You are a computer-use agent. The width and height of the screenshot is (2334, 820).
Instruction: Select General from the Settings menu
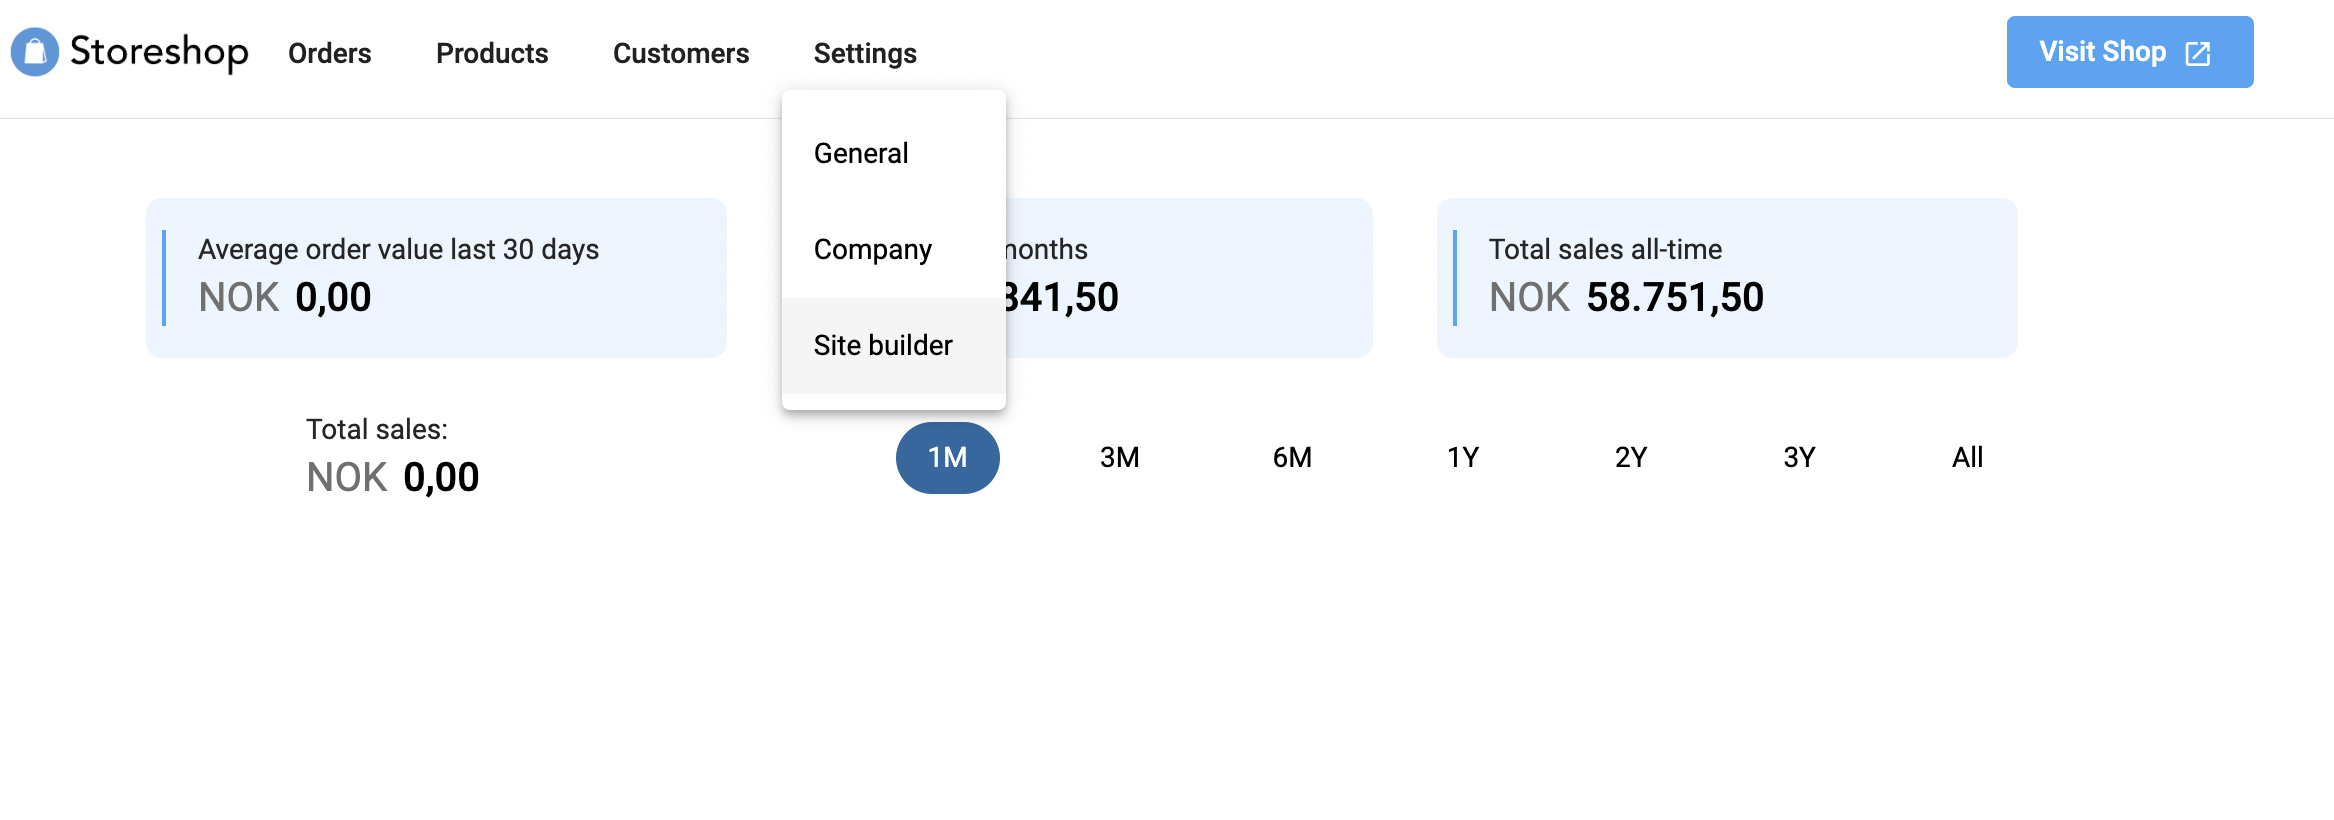tap(861, 153)
